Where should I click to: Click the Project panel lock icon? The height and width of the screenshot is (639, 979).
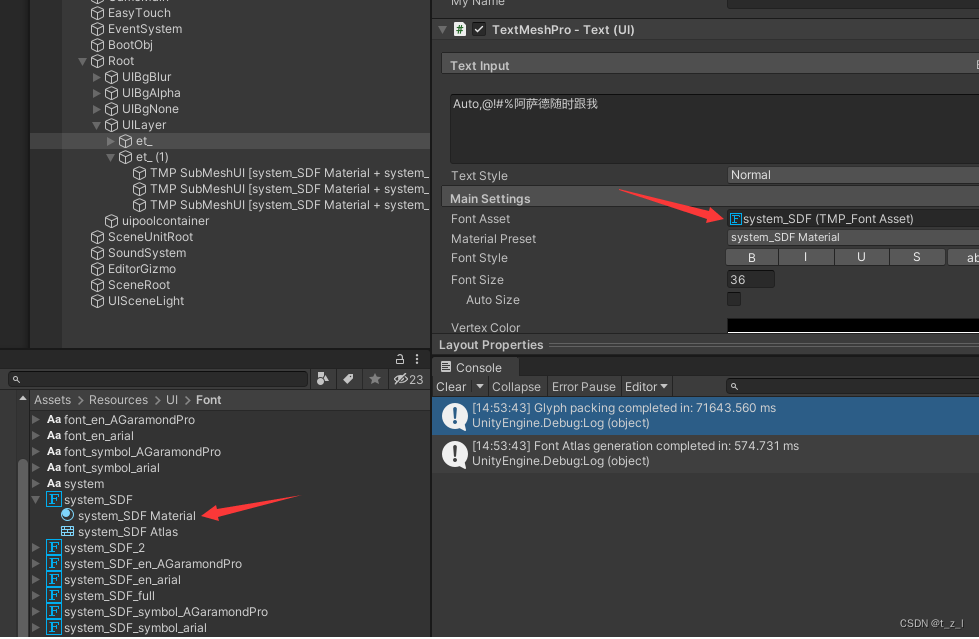tap(400, 359)
